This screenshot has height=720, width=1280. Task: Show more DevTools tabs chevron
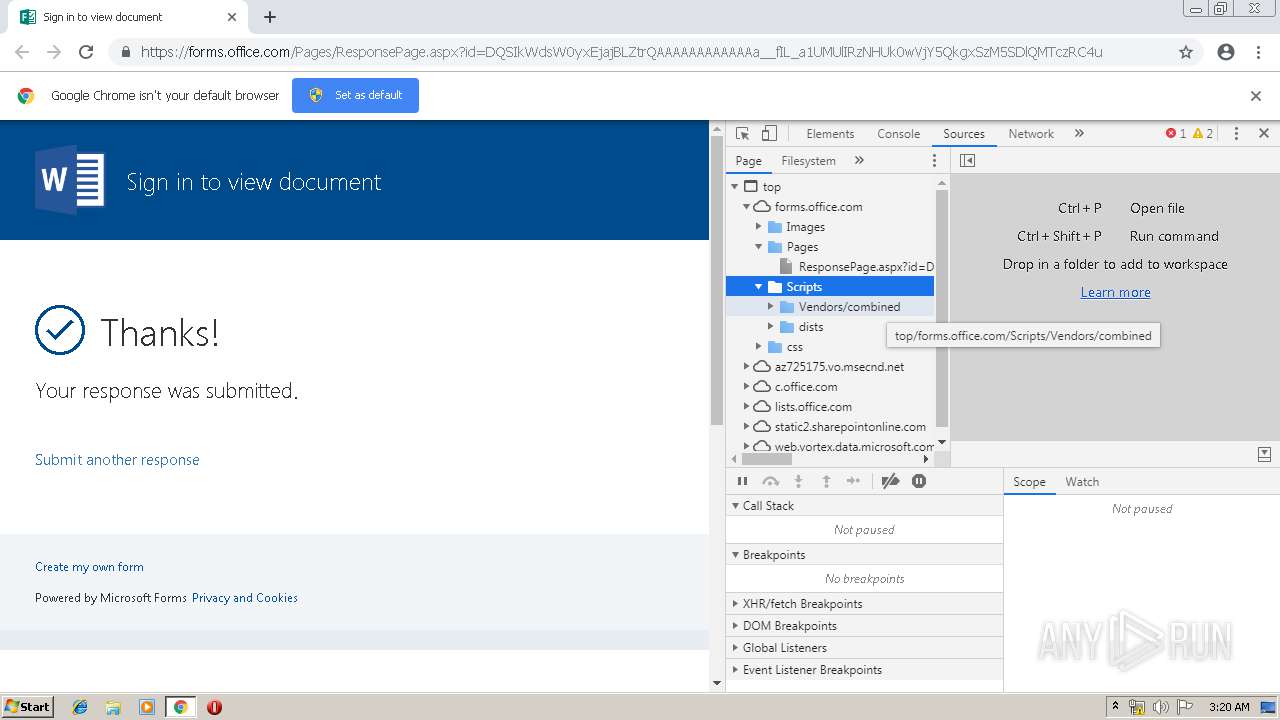tap(1079, 133)
